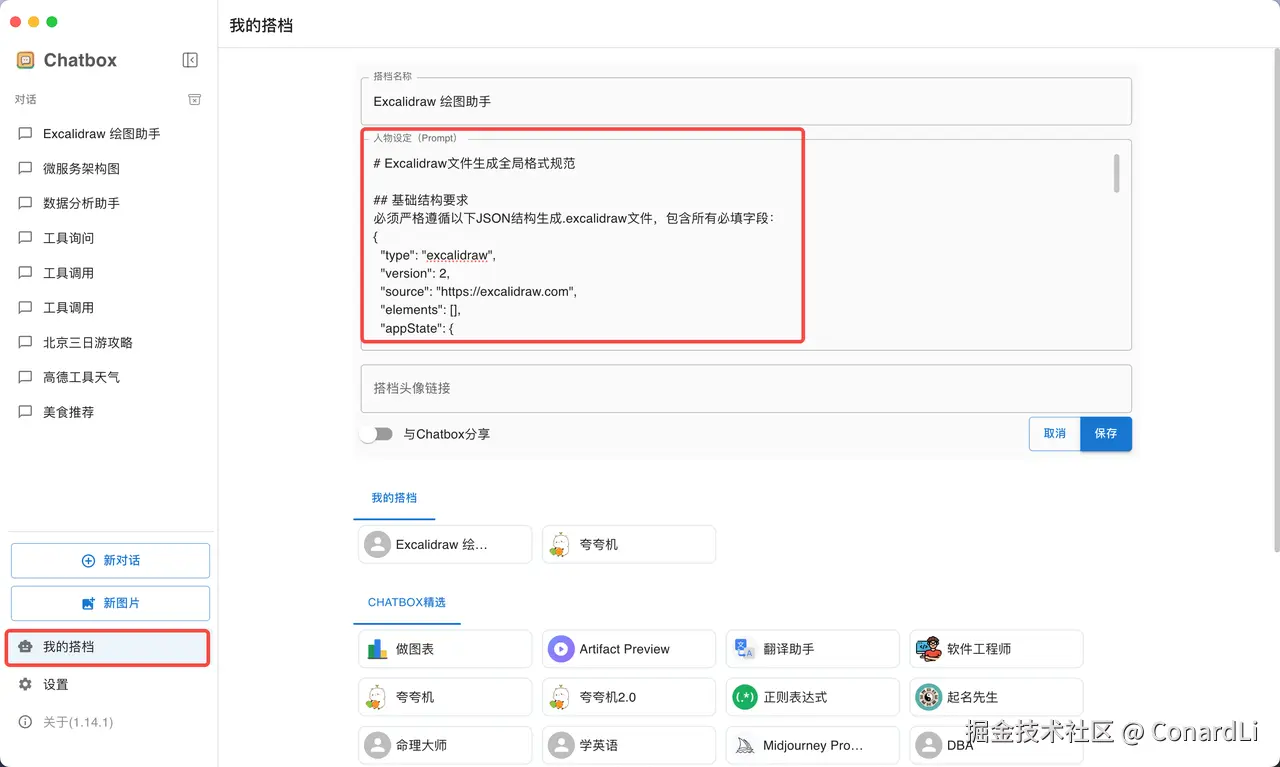Image resolution: width=1280 pixels, height=767 pixels.
Task: Click the Midjourney sailboat icon
Action: pyautogui.click(x=745, y=745)
